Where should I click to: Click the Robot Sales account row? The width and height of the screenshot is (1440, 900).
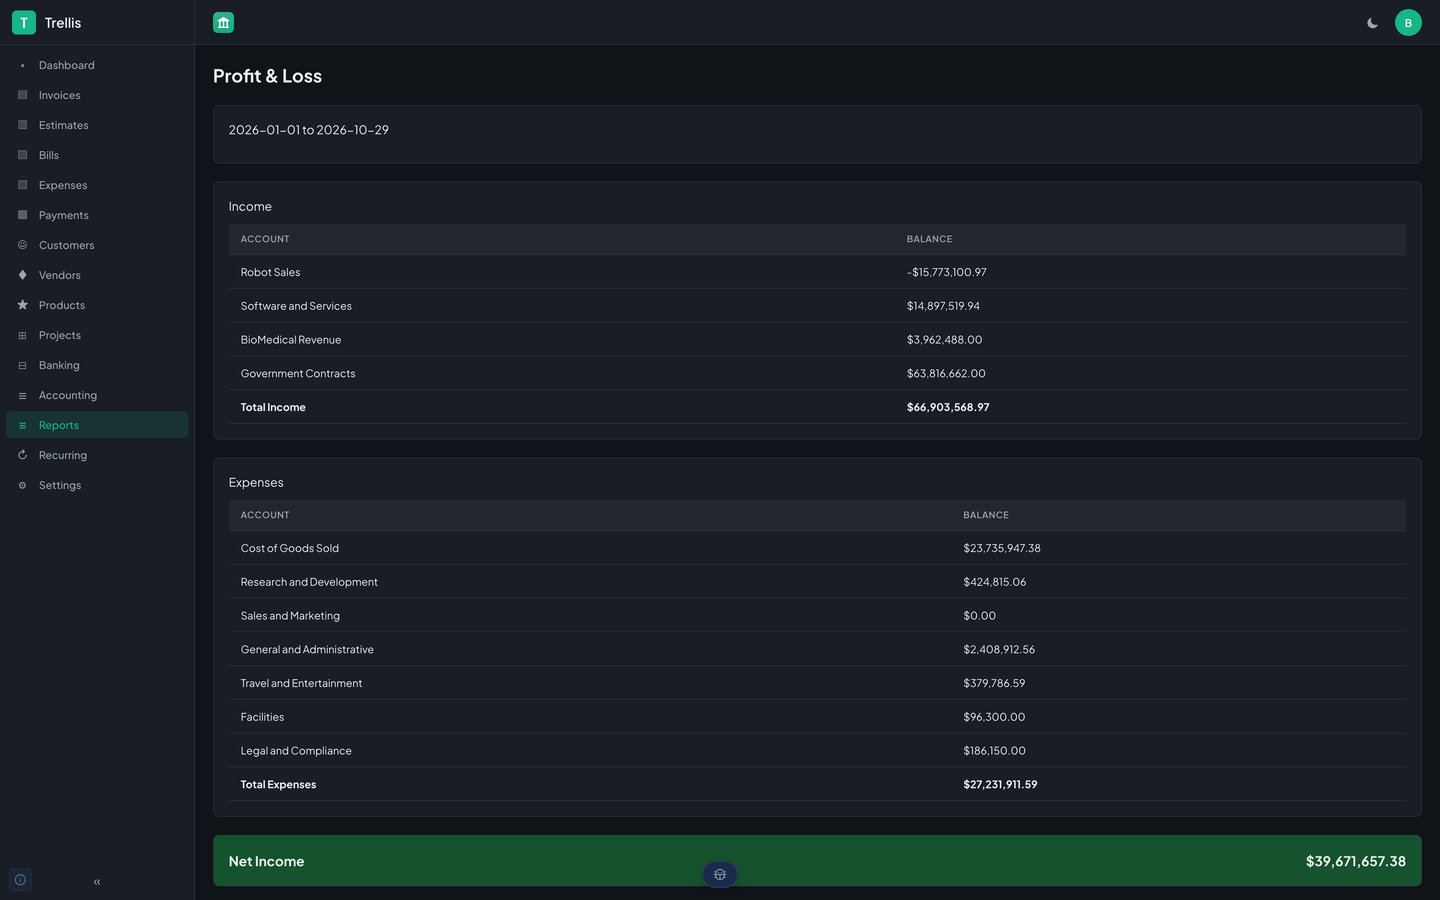(817, 272)
